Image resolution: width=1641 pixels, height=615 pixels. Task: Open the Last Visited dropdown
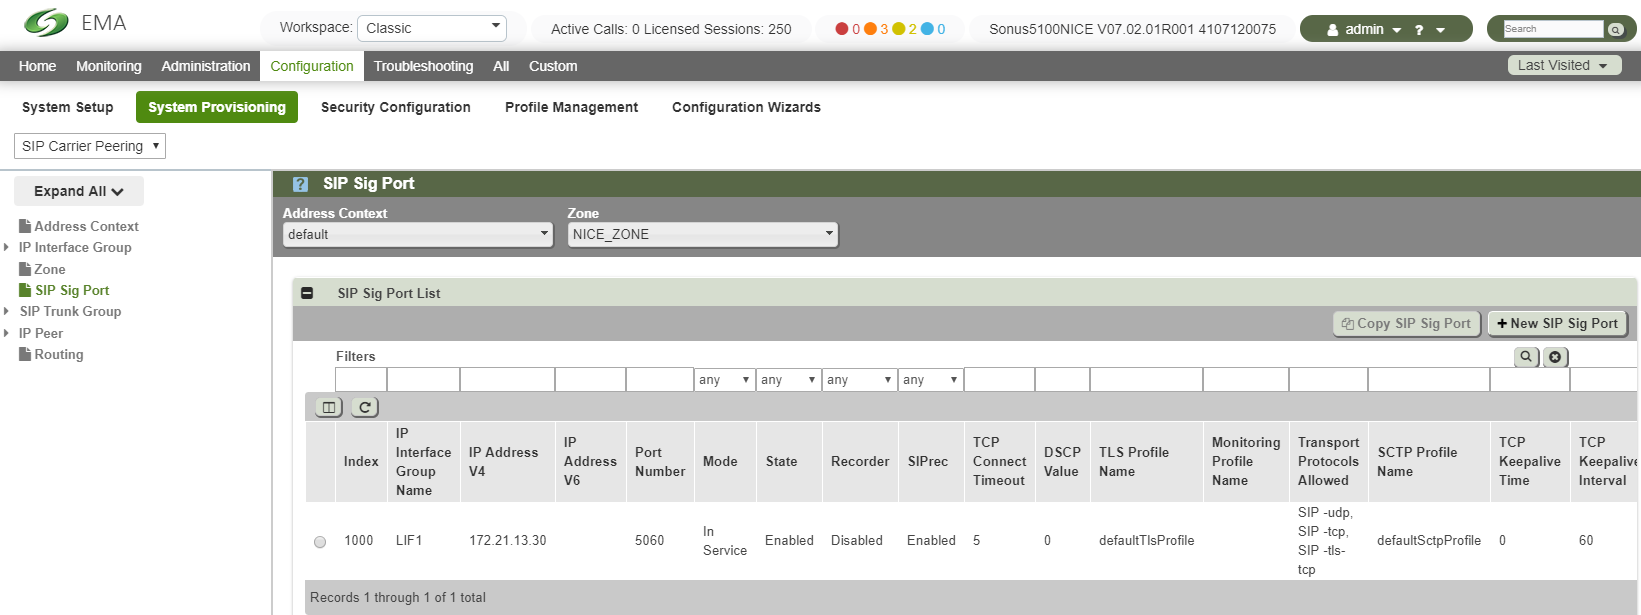pyautogui.click(x=1564, y=66)
